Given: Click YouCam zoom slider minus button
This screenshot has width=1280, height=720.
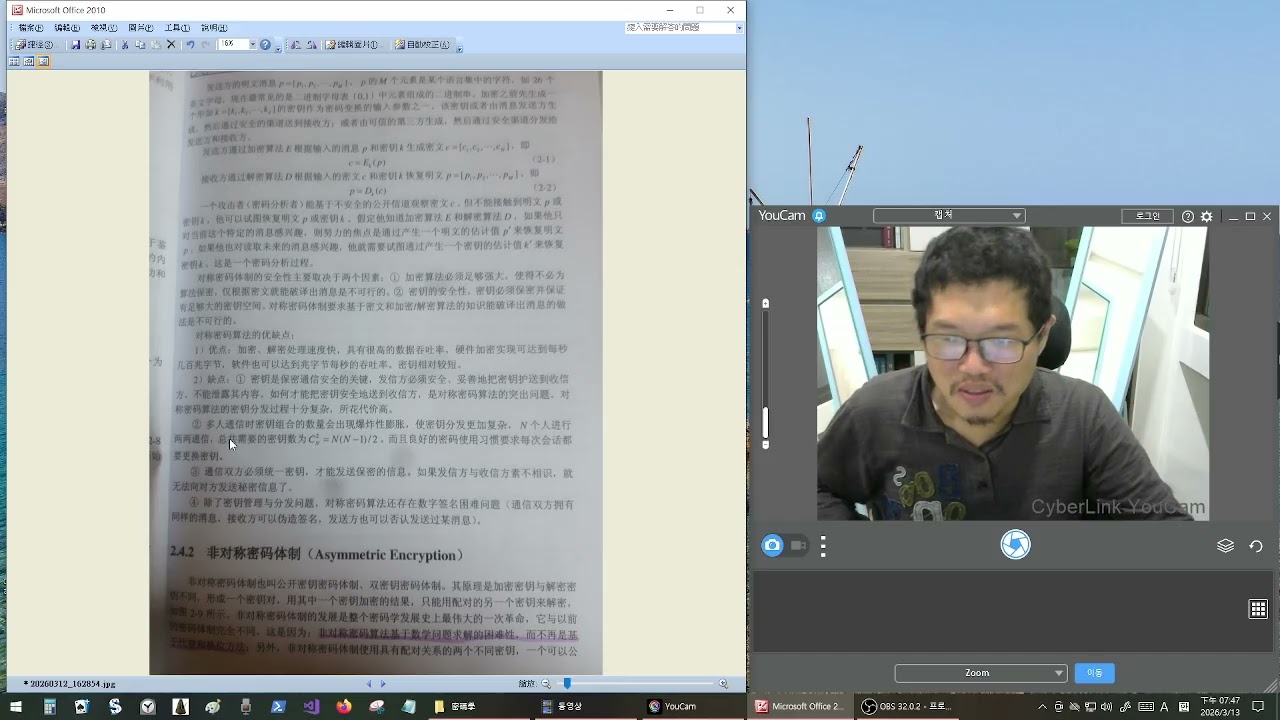Looking at the screenshot, I should click(x=766, y=445).
